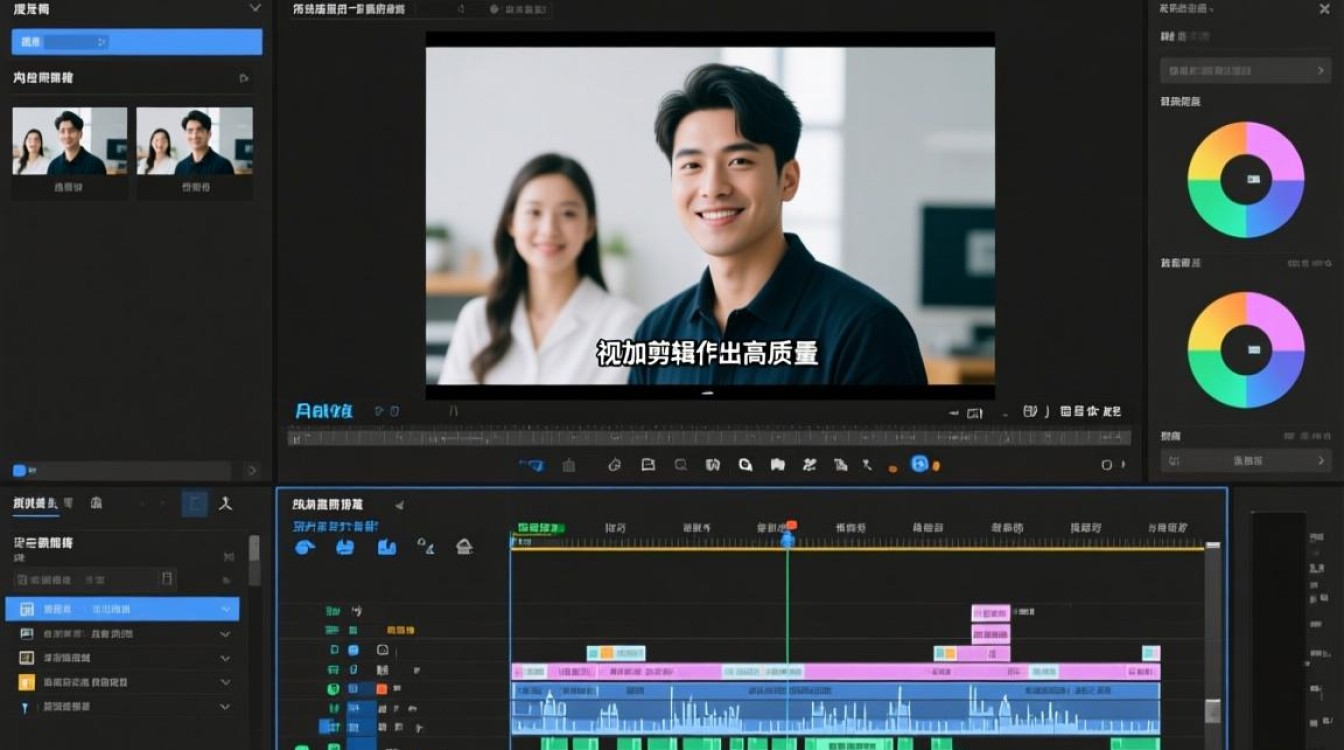
Task: Click the blue selection tool under the preview
Action: (532, 465)
